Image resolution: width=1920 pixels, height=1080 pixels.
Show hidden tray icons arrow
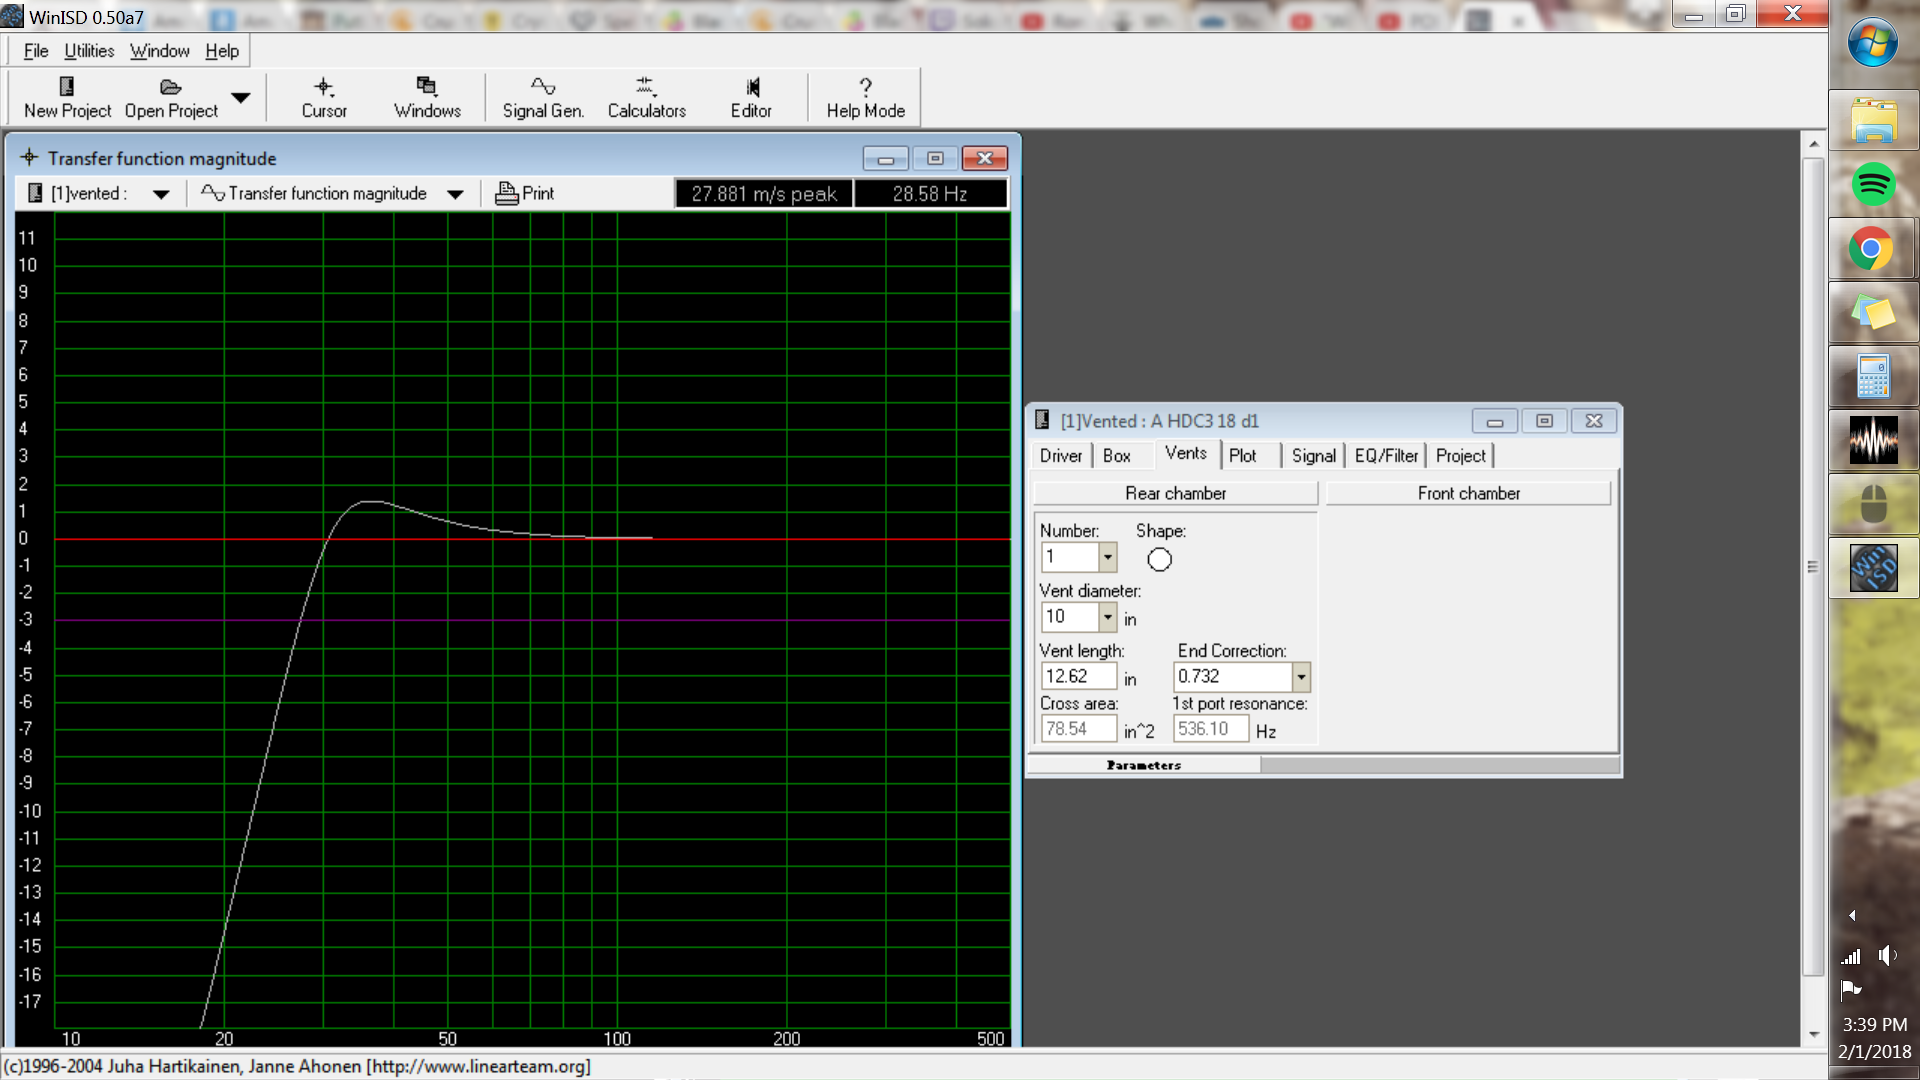tap(1852, 915)
